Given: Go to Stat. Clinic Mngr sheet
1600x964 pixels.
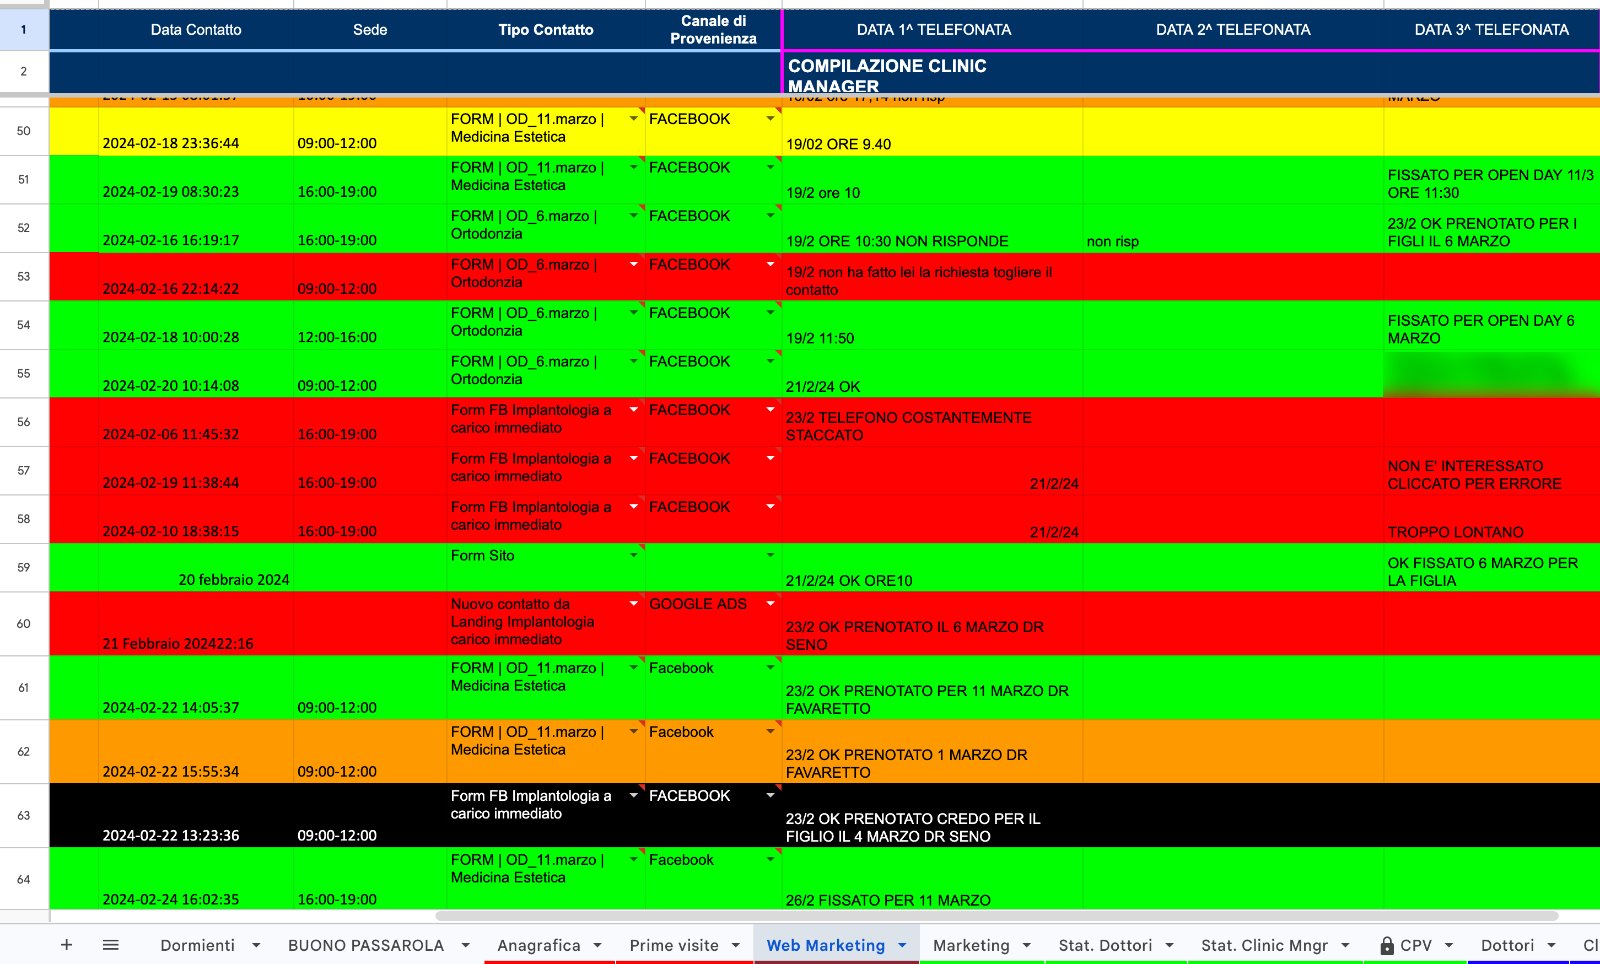Looking at the screenshot, I should click(1264, 946).
